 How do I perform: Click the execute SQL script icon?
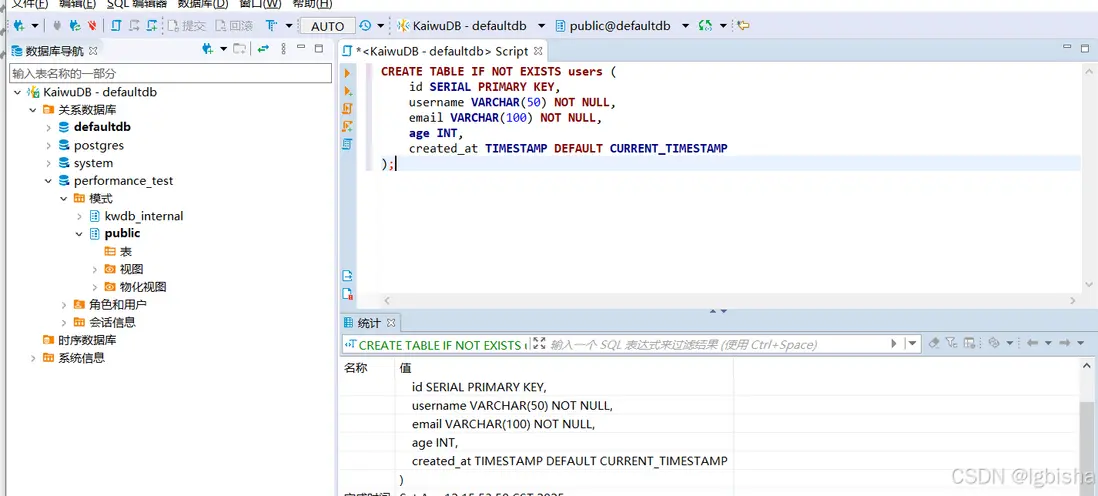(347, 108)
